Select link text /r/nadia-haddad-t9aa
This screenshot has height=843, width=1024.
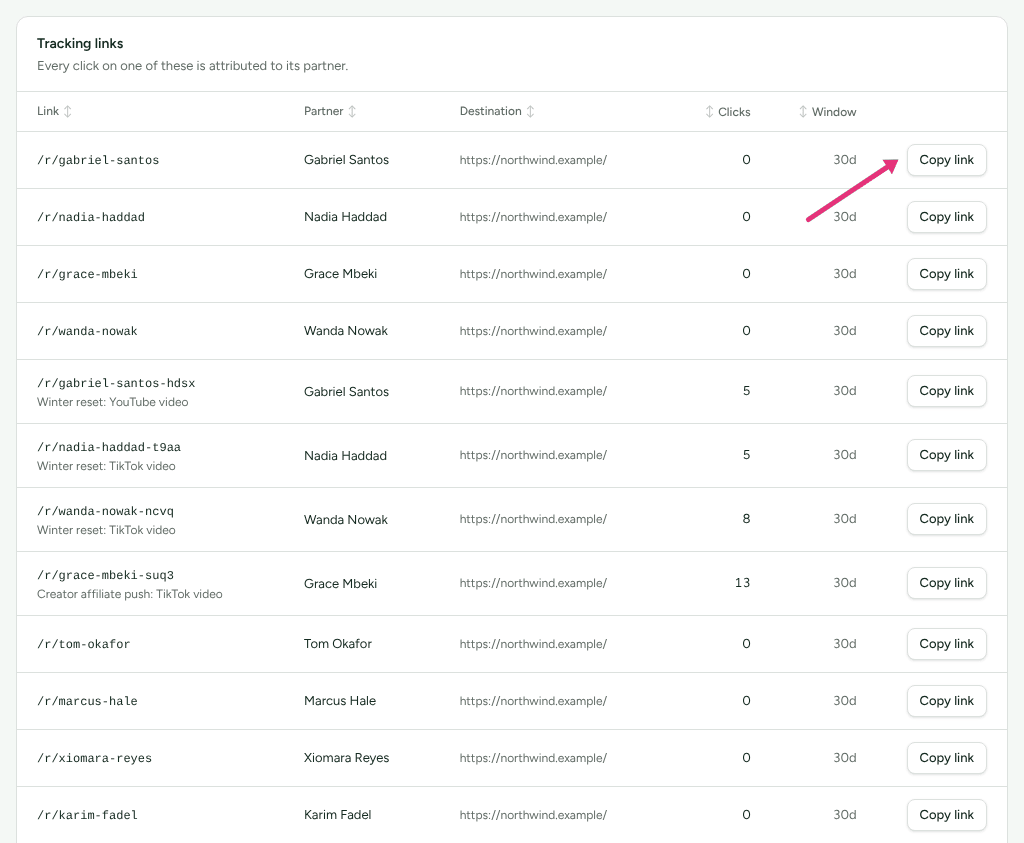click(x=109, y=447)
